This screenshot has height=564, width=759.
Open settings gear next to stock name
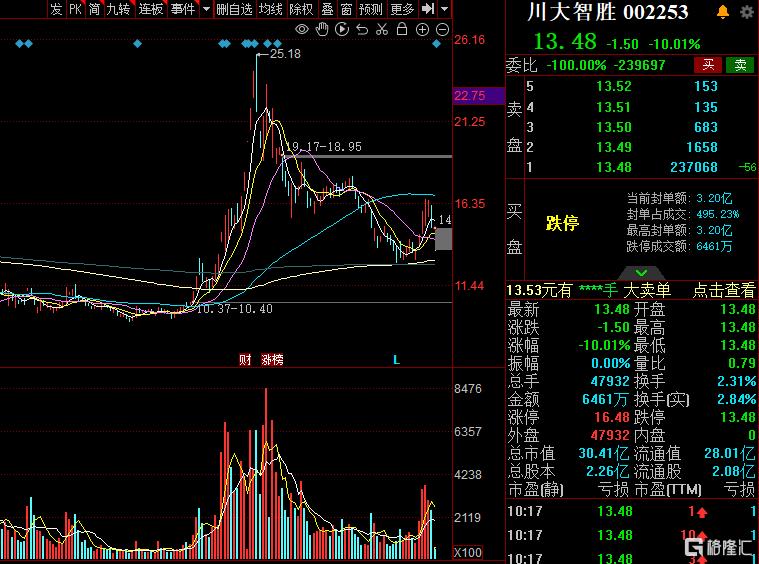point(747,12)
